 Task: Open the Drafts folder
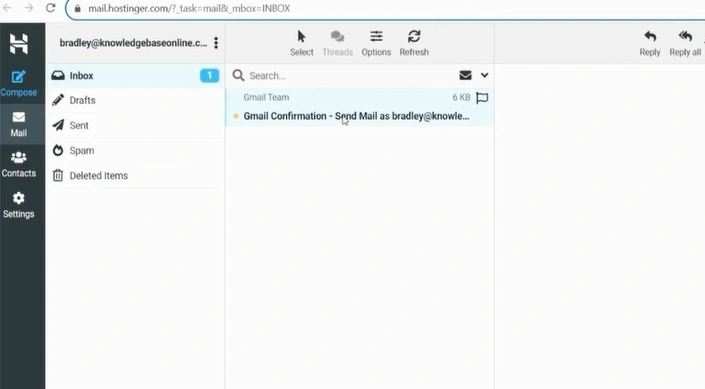coord(135,100)
